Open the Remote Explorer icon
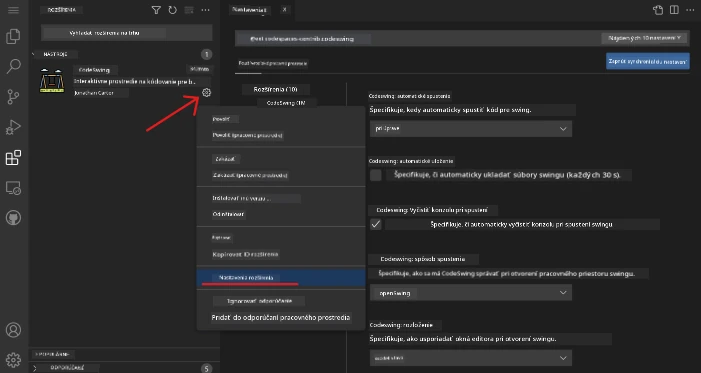701x373 pixels. point(13,188)
